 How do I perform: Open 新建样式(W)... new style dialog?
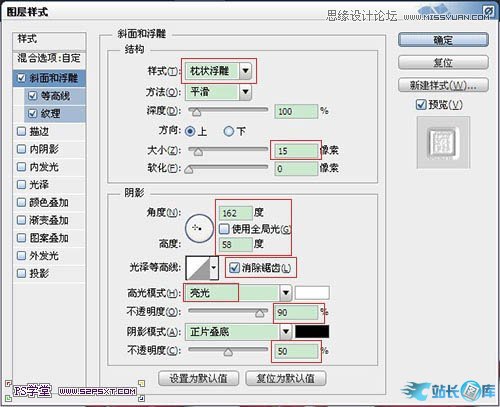[443, 85]
